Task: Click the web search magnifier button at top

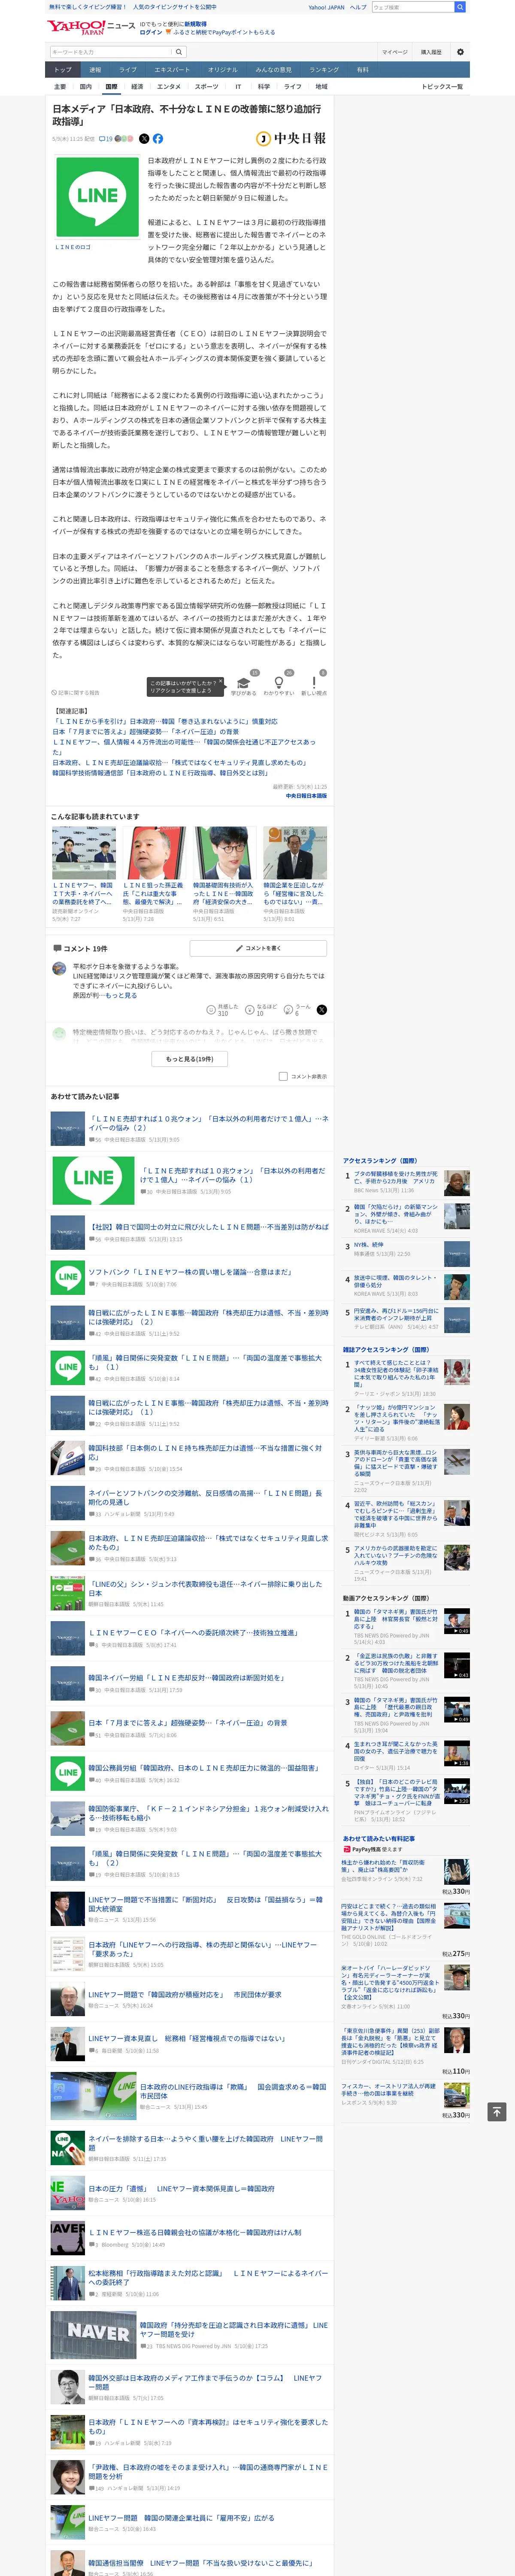Action: click(x=460, y=7)
